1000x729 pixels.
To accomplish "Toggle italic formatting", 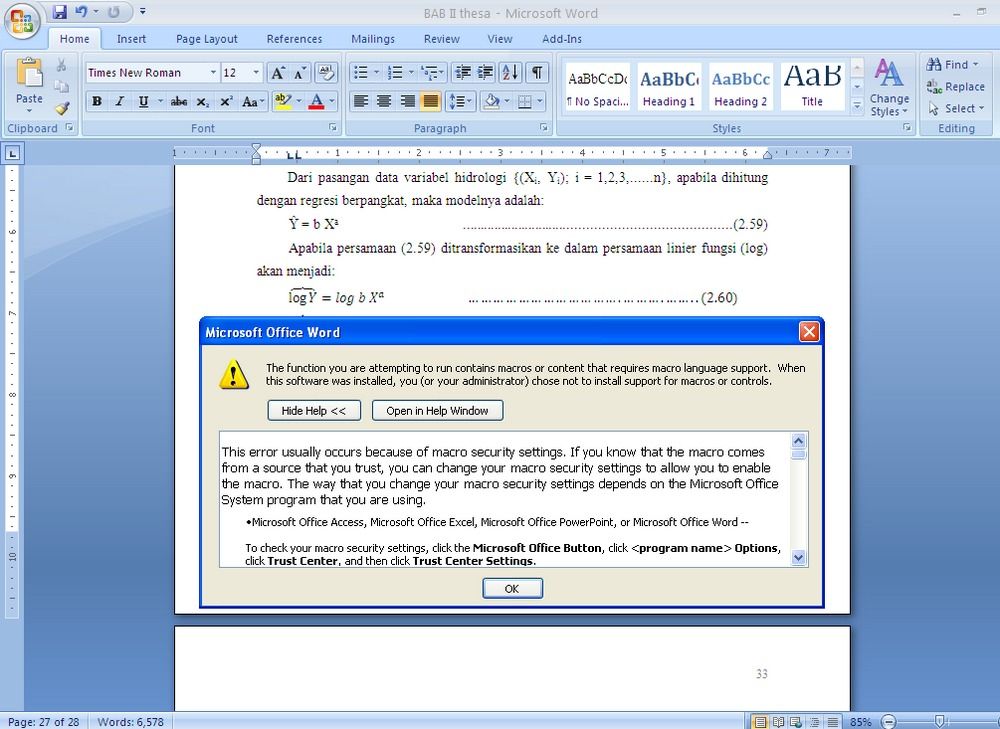I will click(x=119, y=101).
